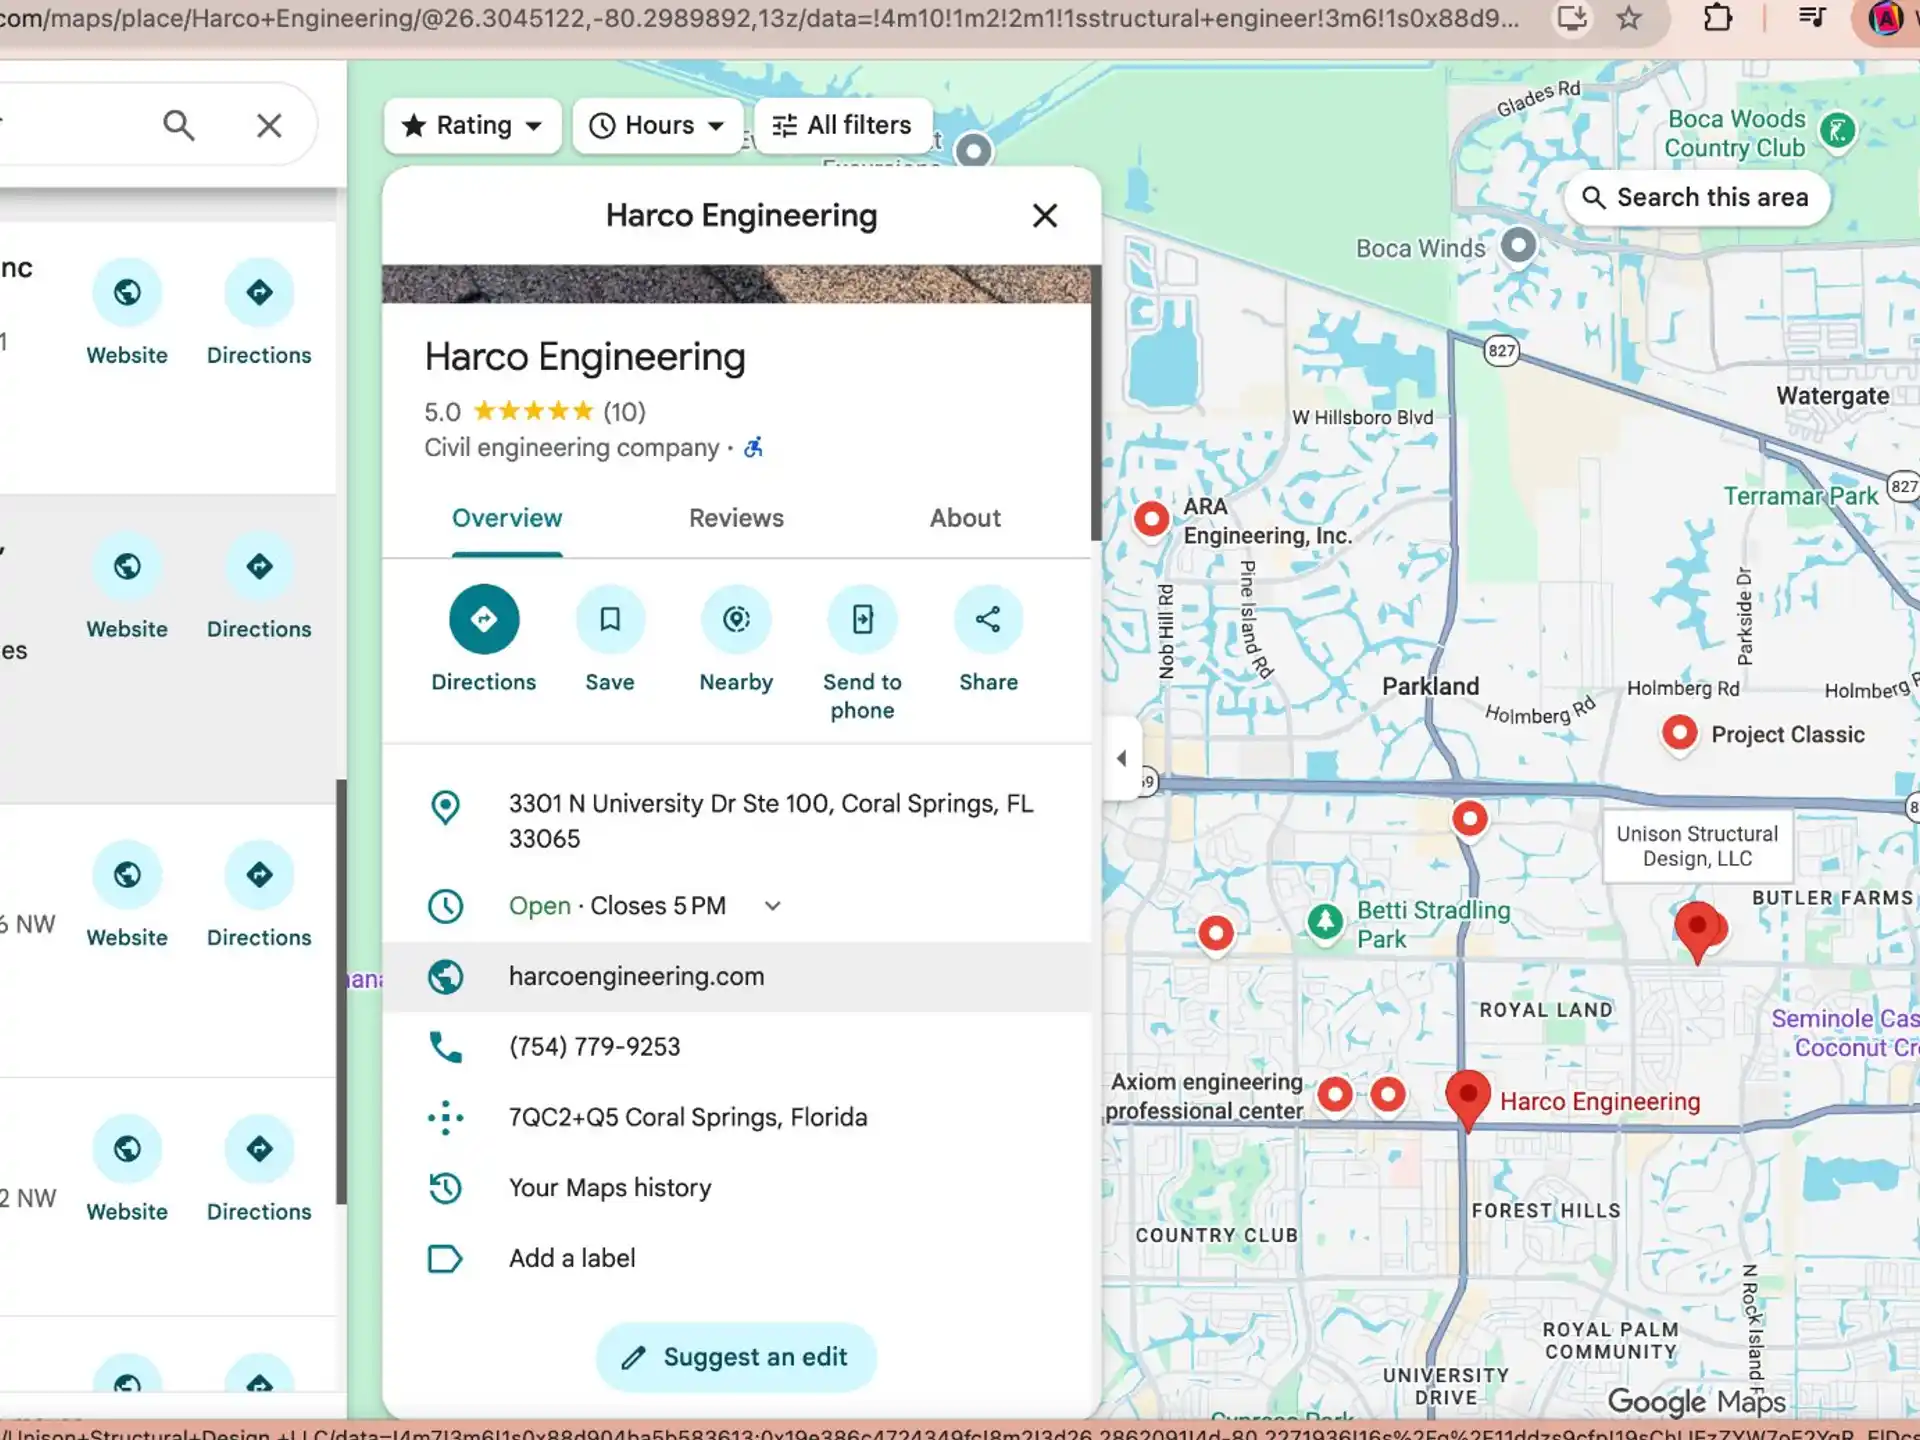Viewport: 1920px width, 1440px height.
Task: Collapse the side panel arrow handle
Action: tap(1122, 758)
